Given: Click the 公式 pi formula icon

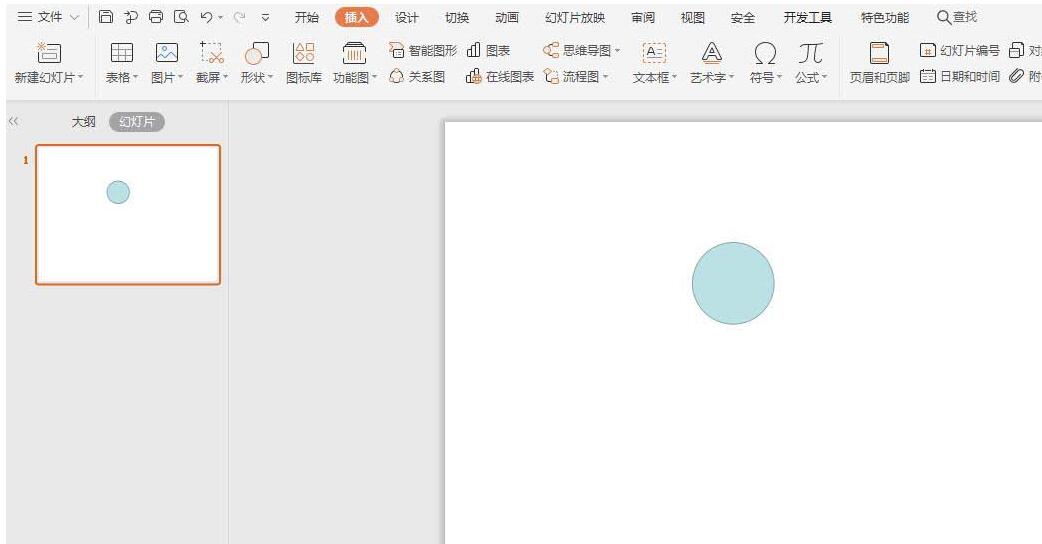Looking at the screenshot, I should (810, 52).
